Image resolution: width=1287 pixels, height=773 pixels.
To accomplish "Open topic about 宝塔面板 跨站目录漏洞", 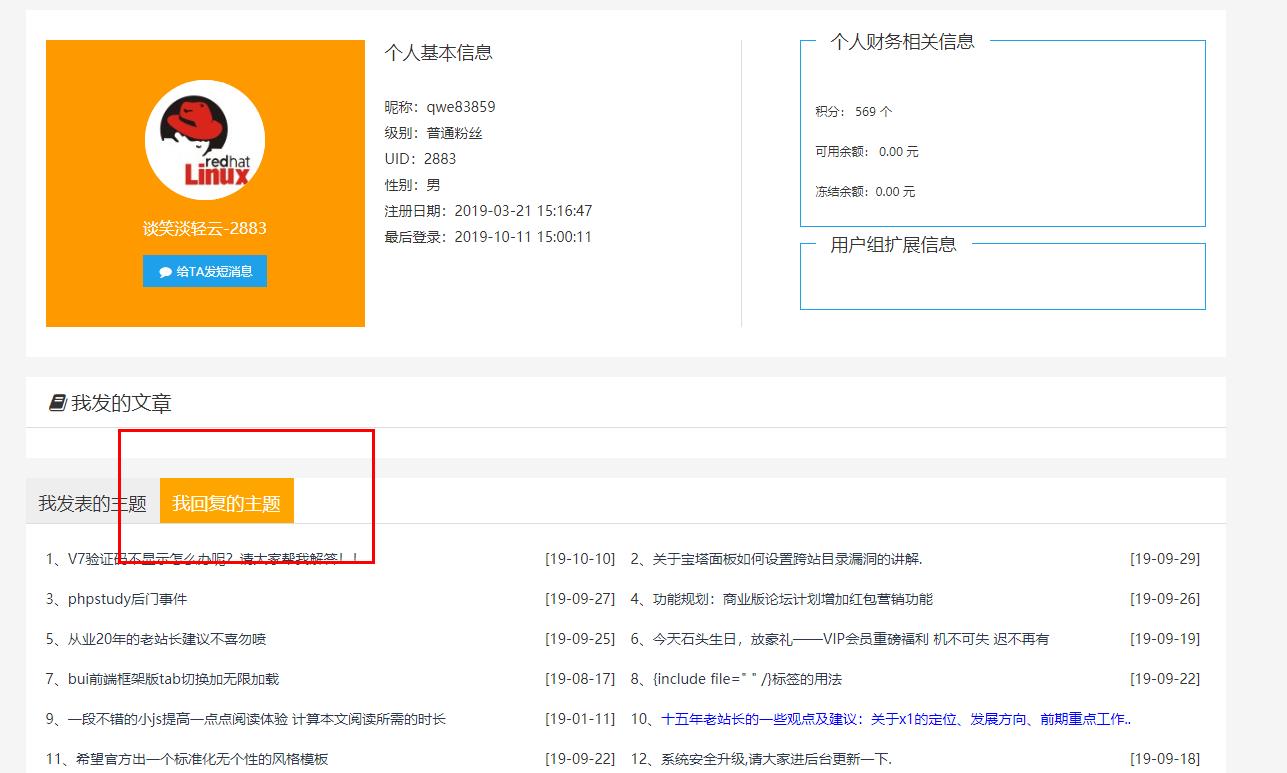I will 786,559.
